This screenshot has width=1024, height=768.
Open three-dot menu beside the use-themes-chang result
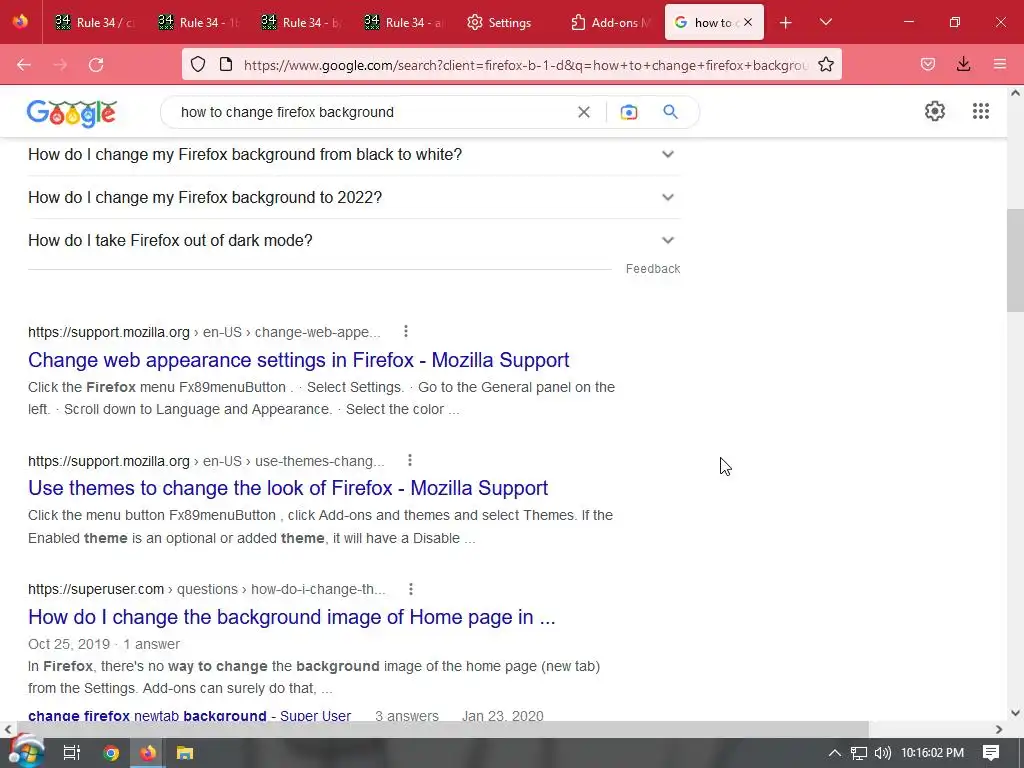[x=410, y=460]
